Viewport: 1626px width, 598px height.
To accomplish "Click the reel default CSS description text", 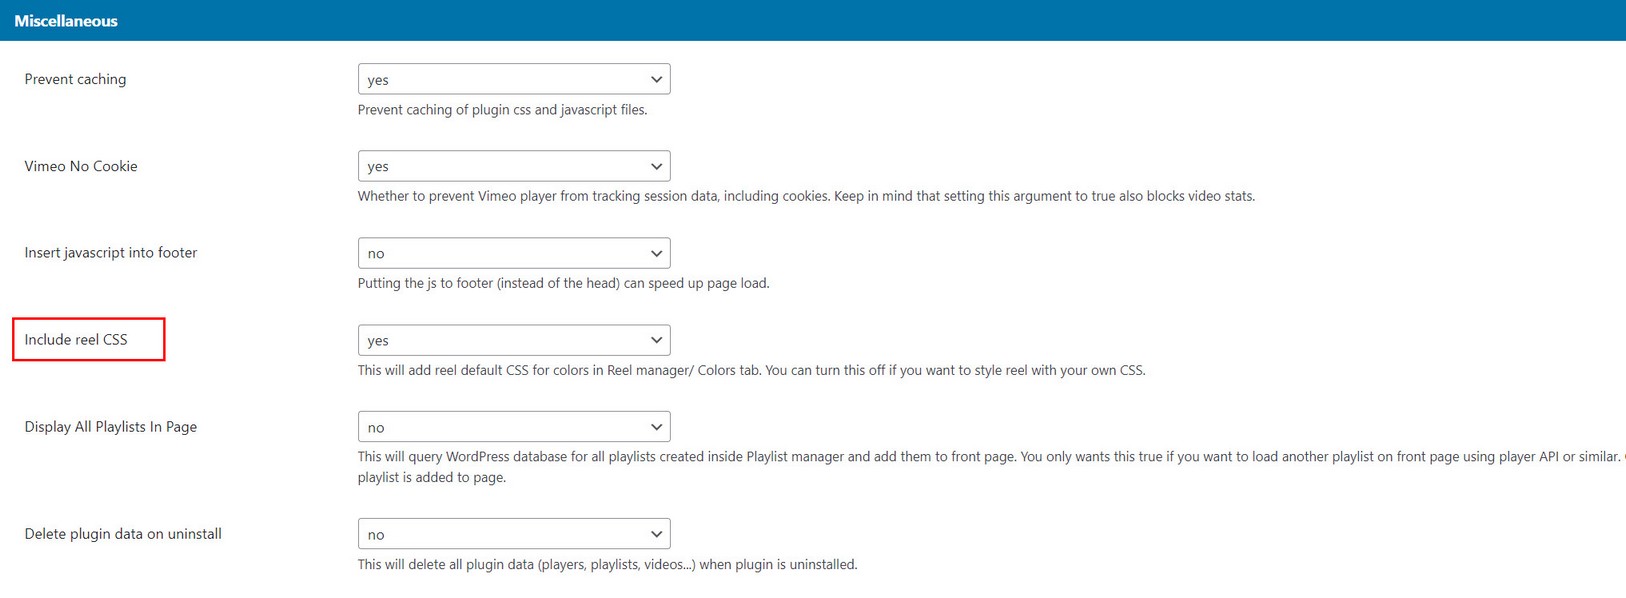I will [751, 370].
